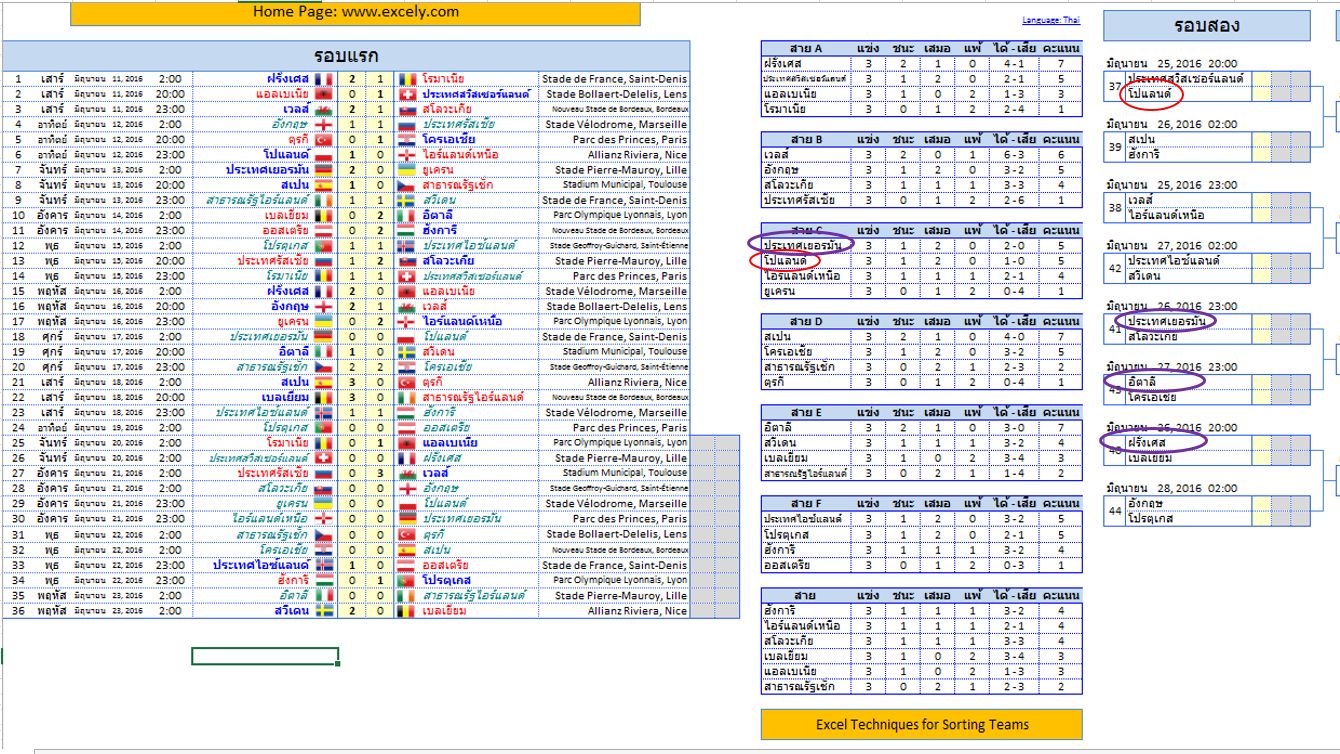Click the Romania flag in match 1
The image size is (1340, 754).
(x=408, y=78)
